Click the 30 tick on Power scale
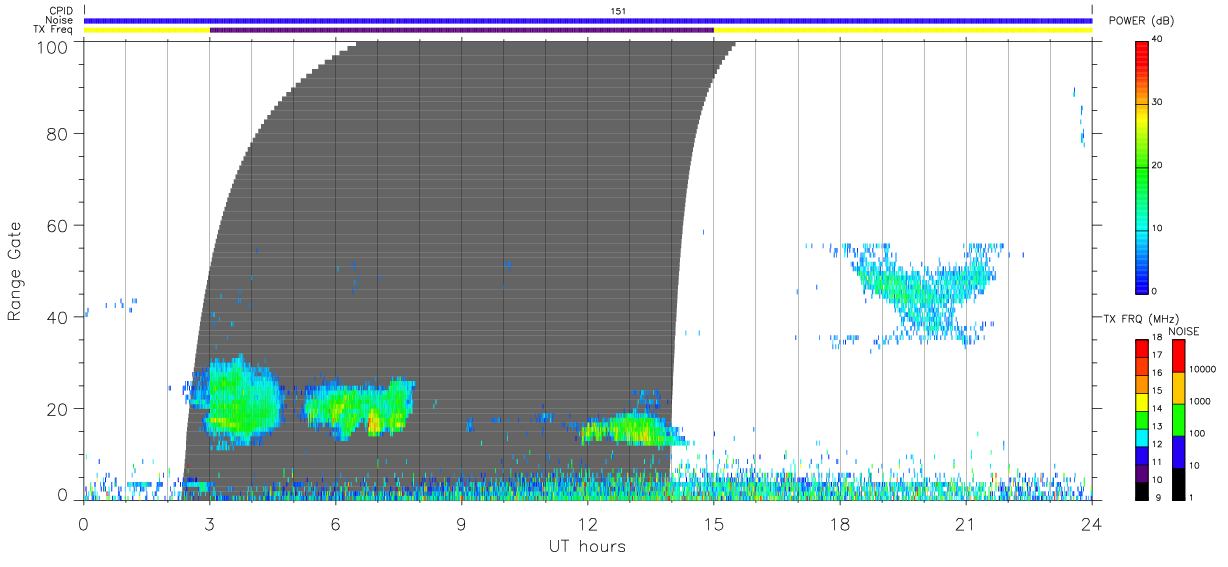This screenshot has height=567, width=1228. point(1158,102)
